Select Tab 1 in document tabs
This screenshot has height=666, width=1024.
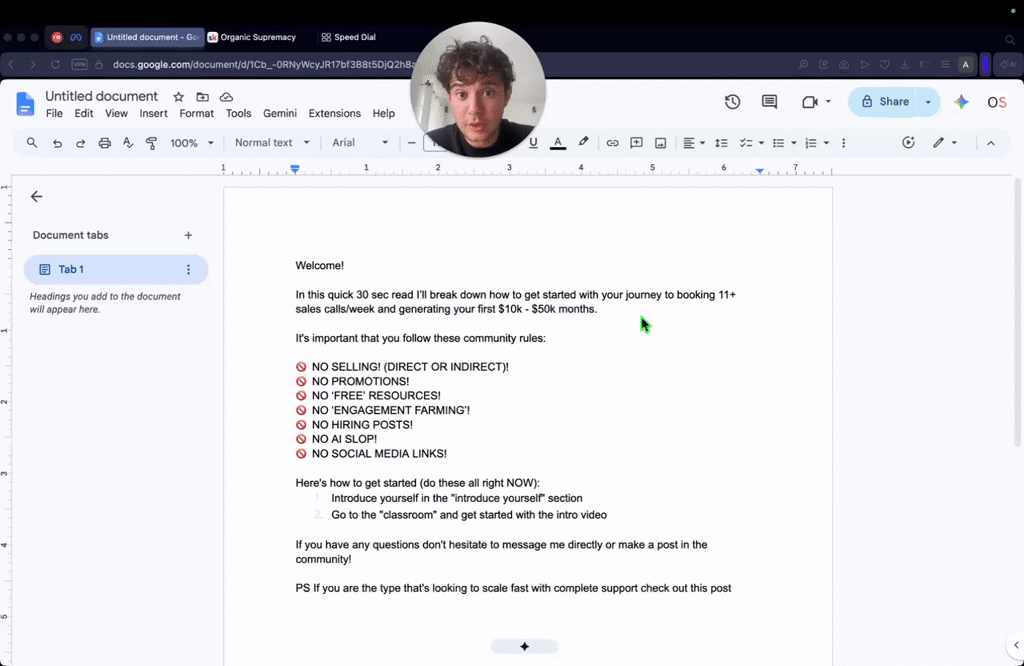point(116,270)
